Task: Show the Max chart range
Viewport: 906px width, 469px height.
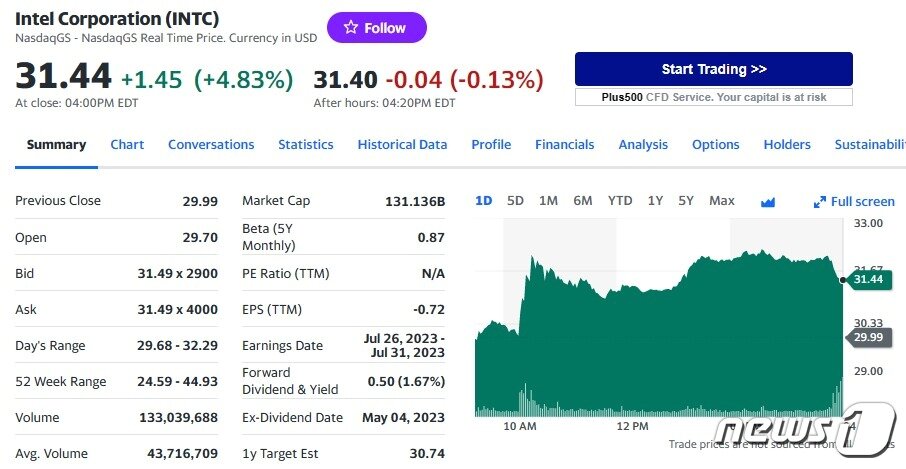Action: [722, 201]
